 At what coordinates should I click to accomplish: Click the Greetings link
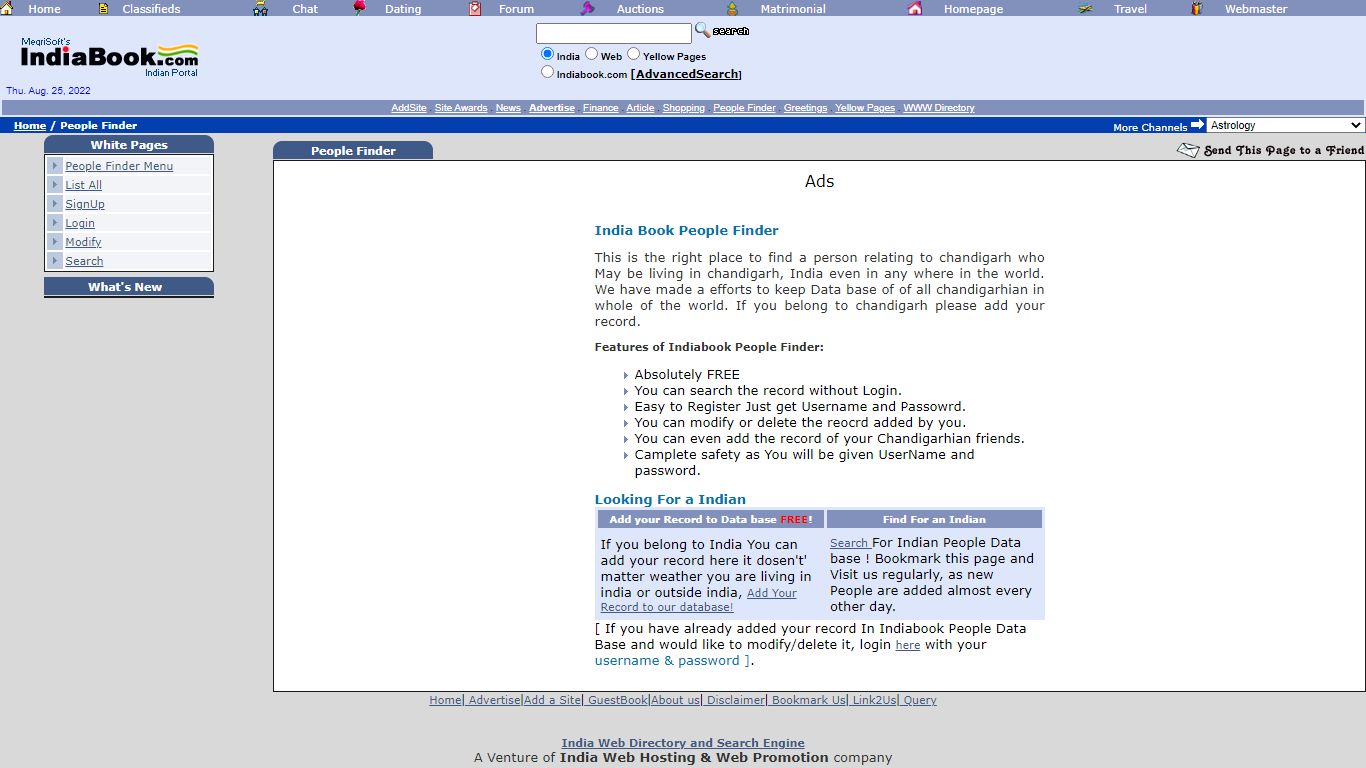tap(805, 108)
